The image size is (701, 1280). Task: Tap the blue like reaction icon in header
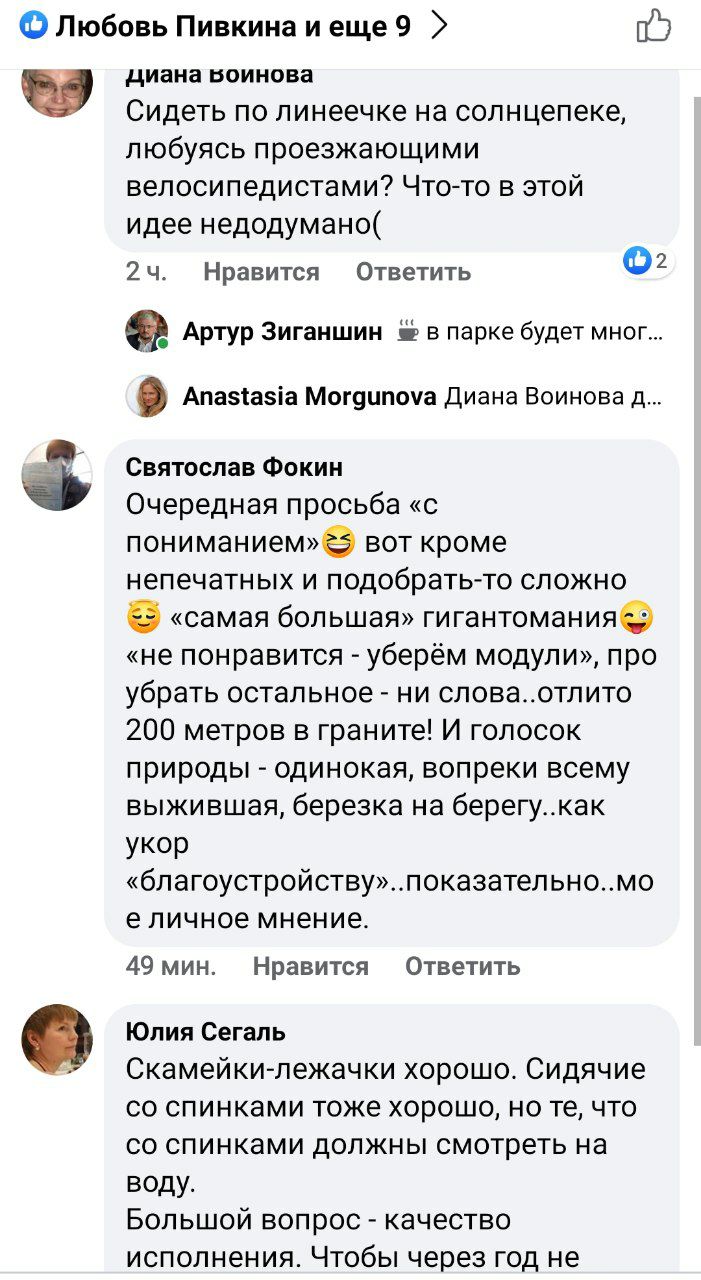pos(34,26)
